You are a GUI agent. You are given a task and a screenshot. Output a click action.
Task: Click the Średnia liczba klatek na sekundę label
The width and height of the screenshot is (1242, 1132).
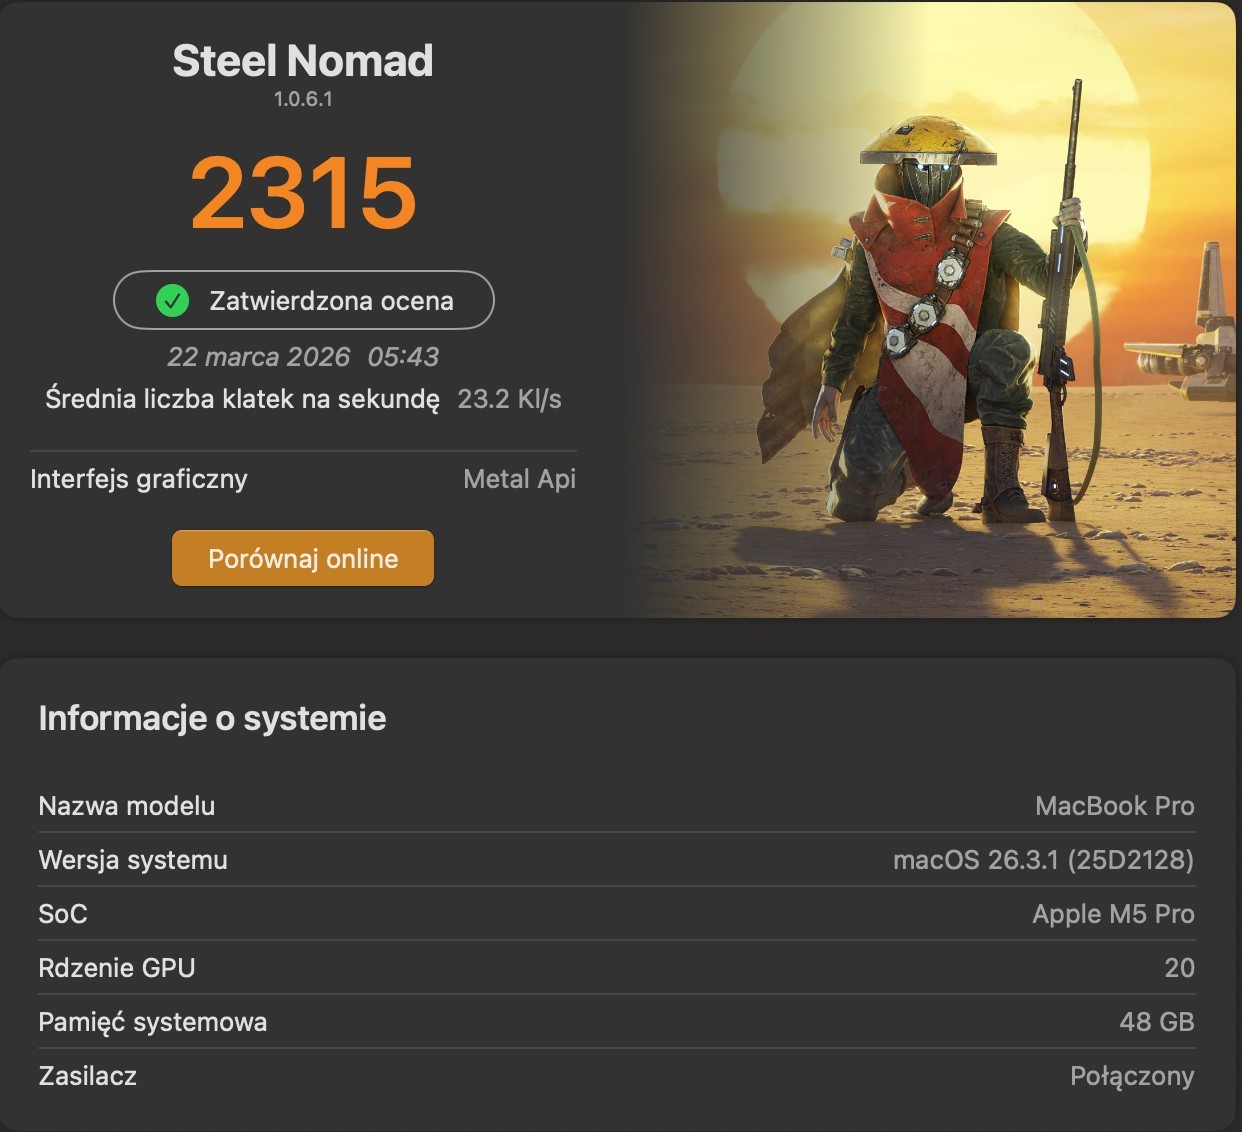coord(242,399)
